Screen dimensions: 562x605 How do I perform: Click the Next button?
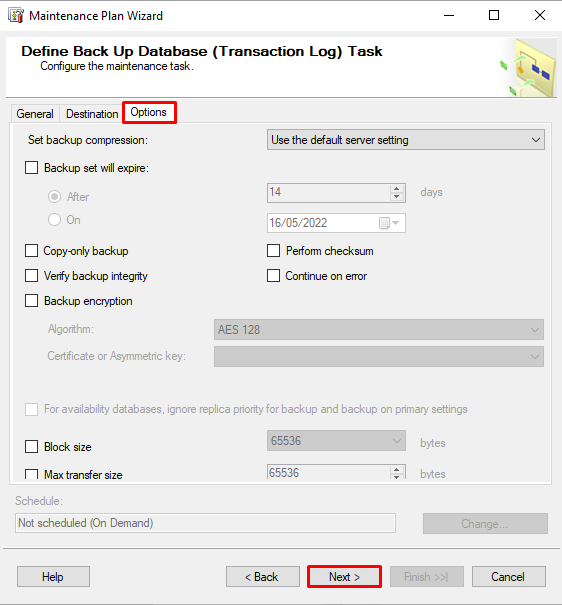[x=344, y=577]
